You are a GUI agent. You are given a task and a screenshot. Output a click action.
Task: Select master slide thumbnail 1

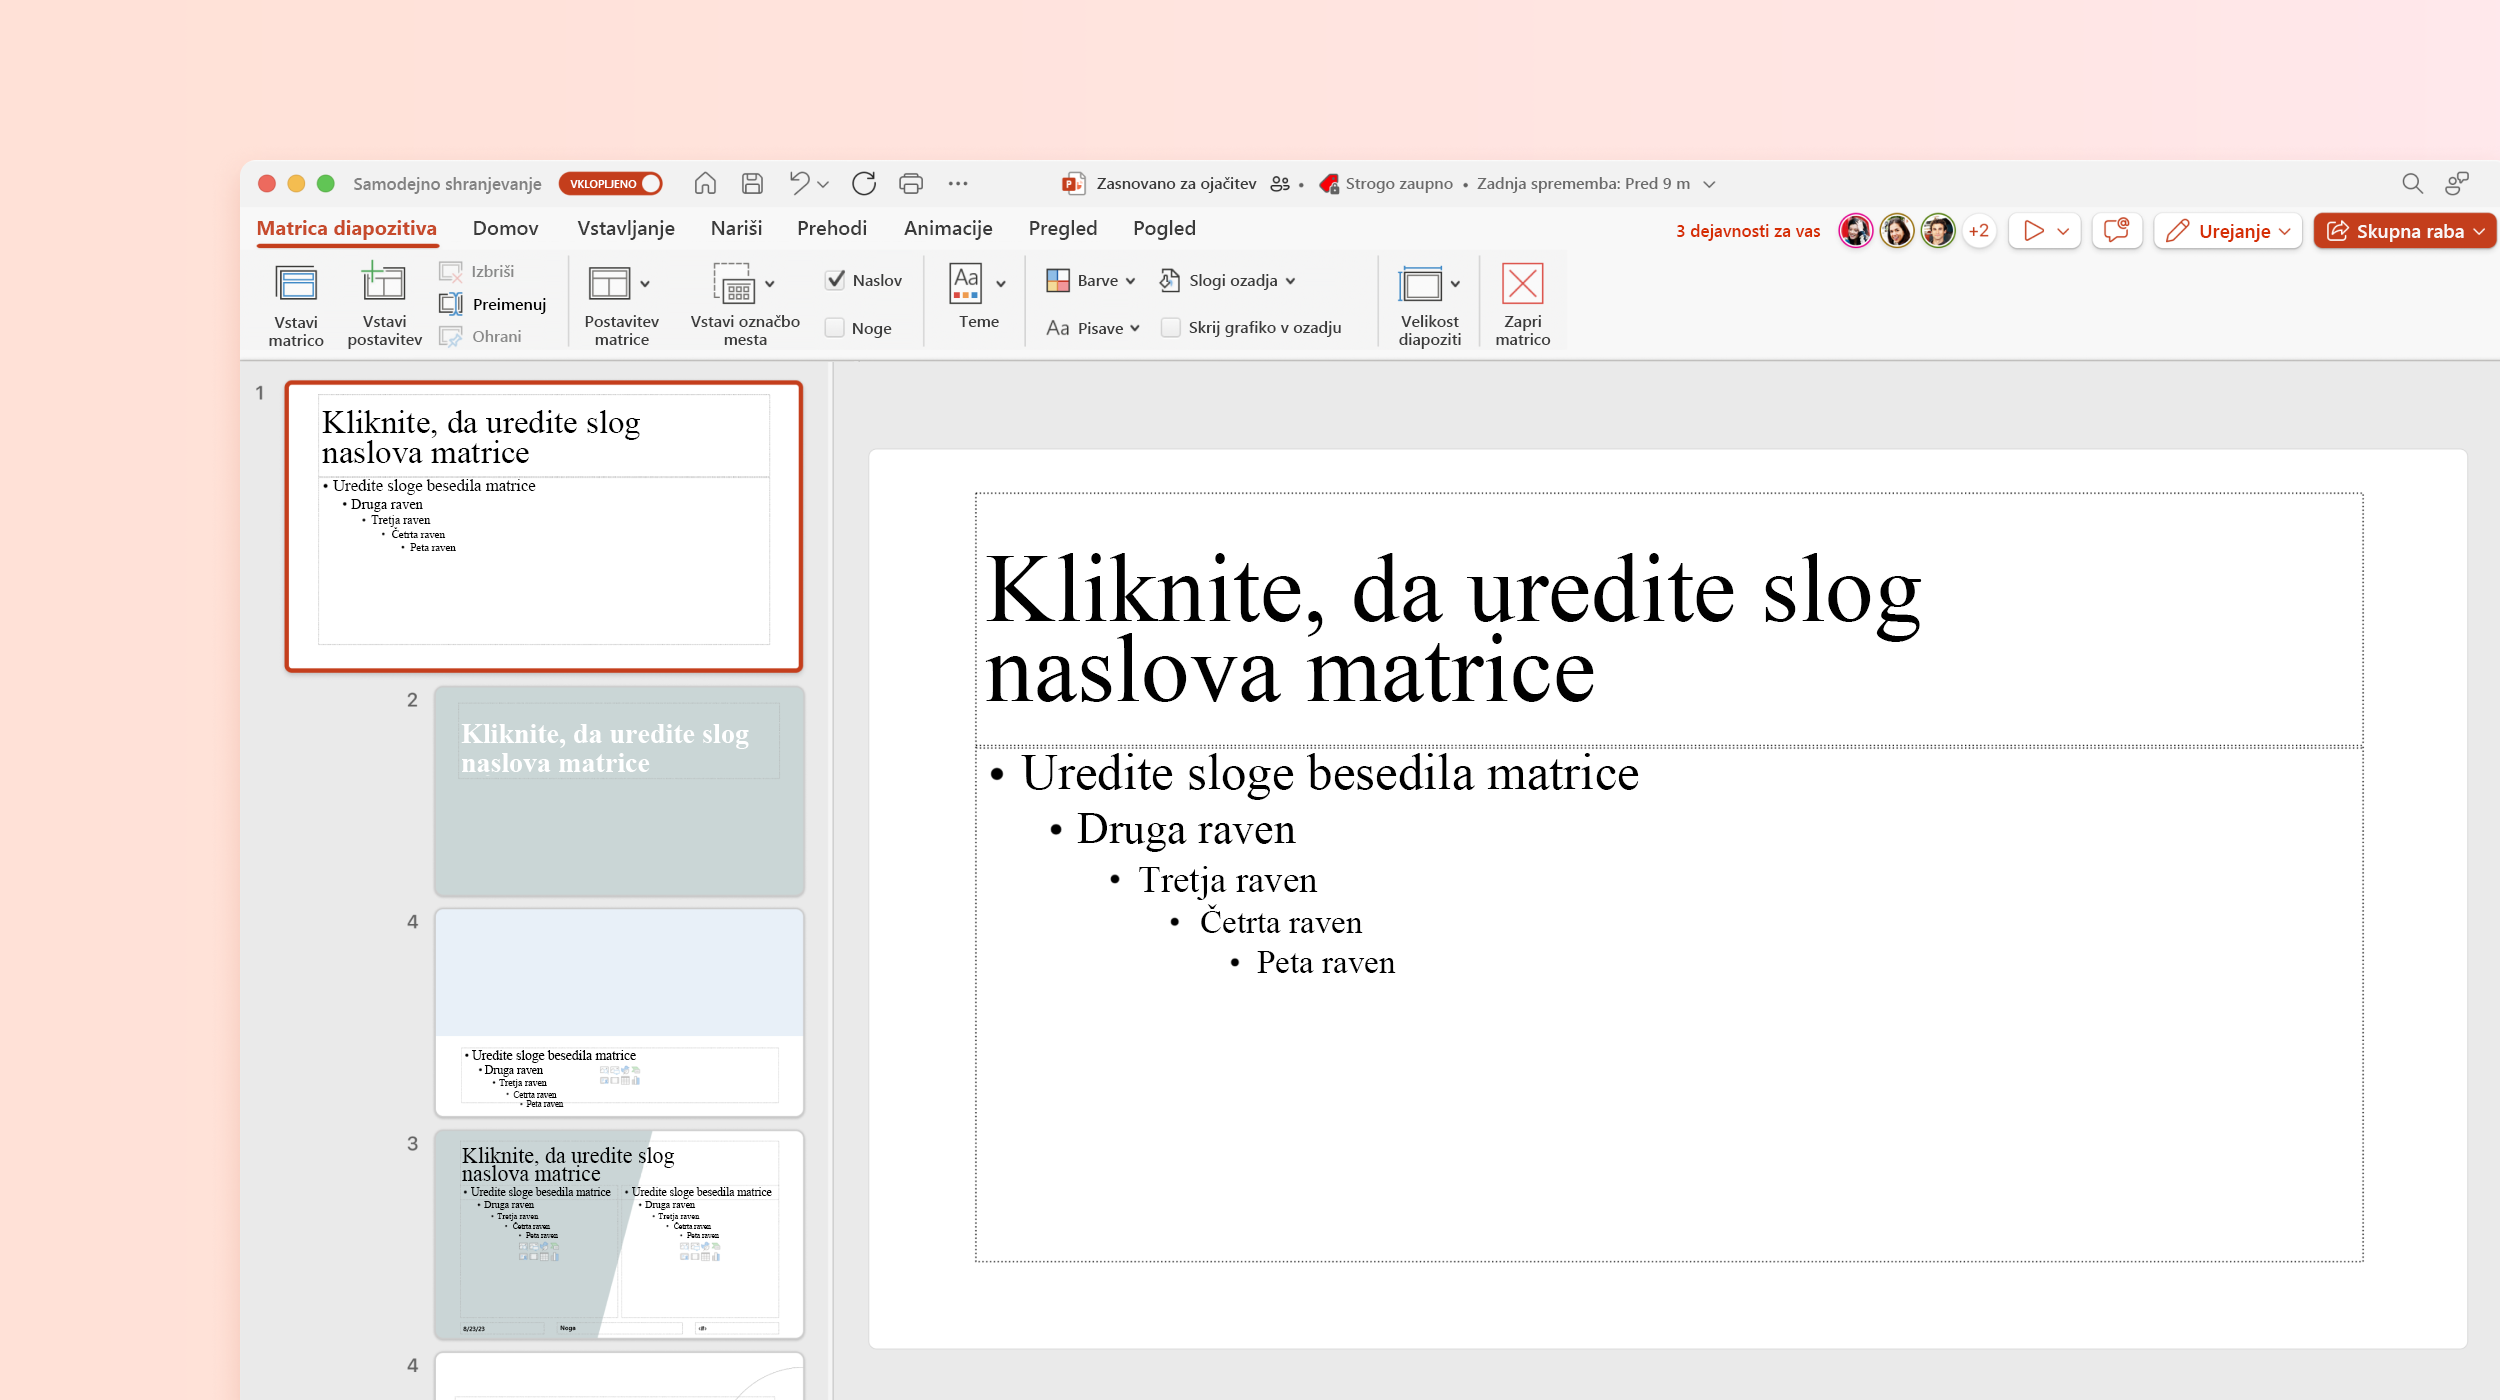click(x=544, y=526)
